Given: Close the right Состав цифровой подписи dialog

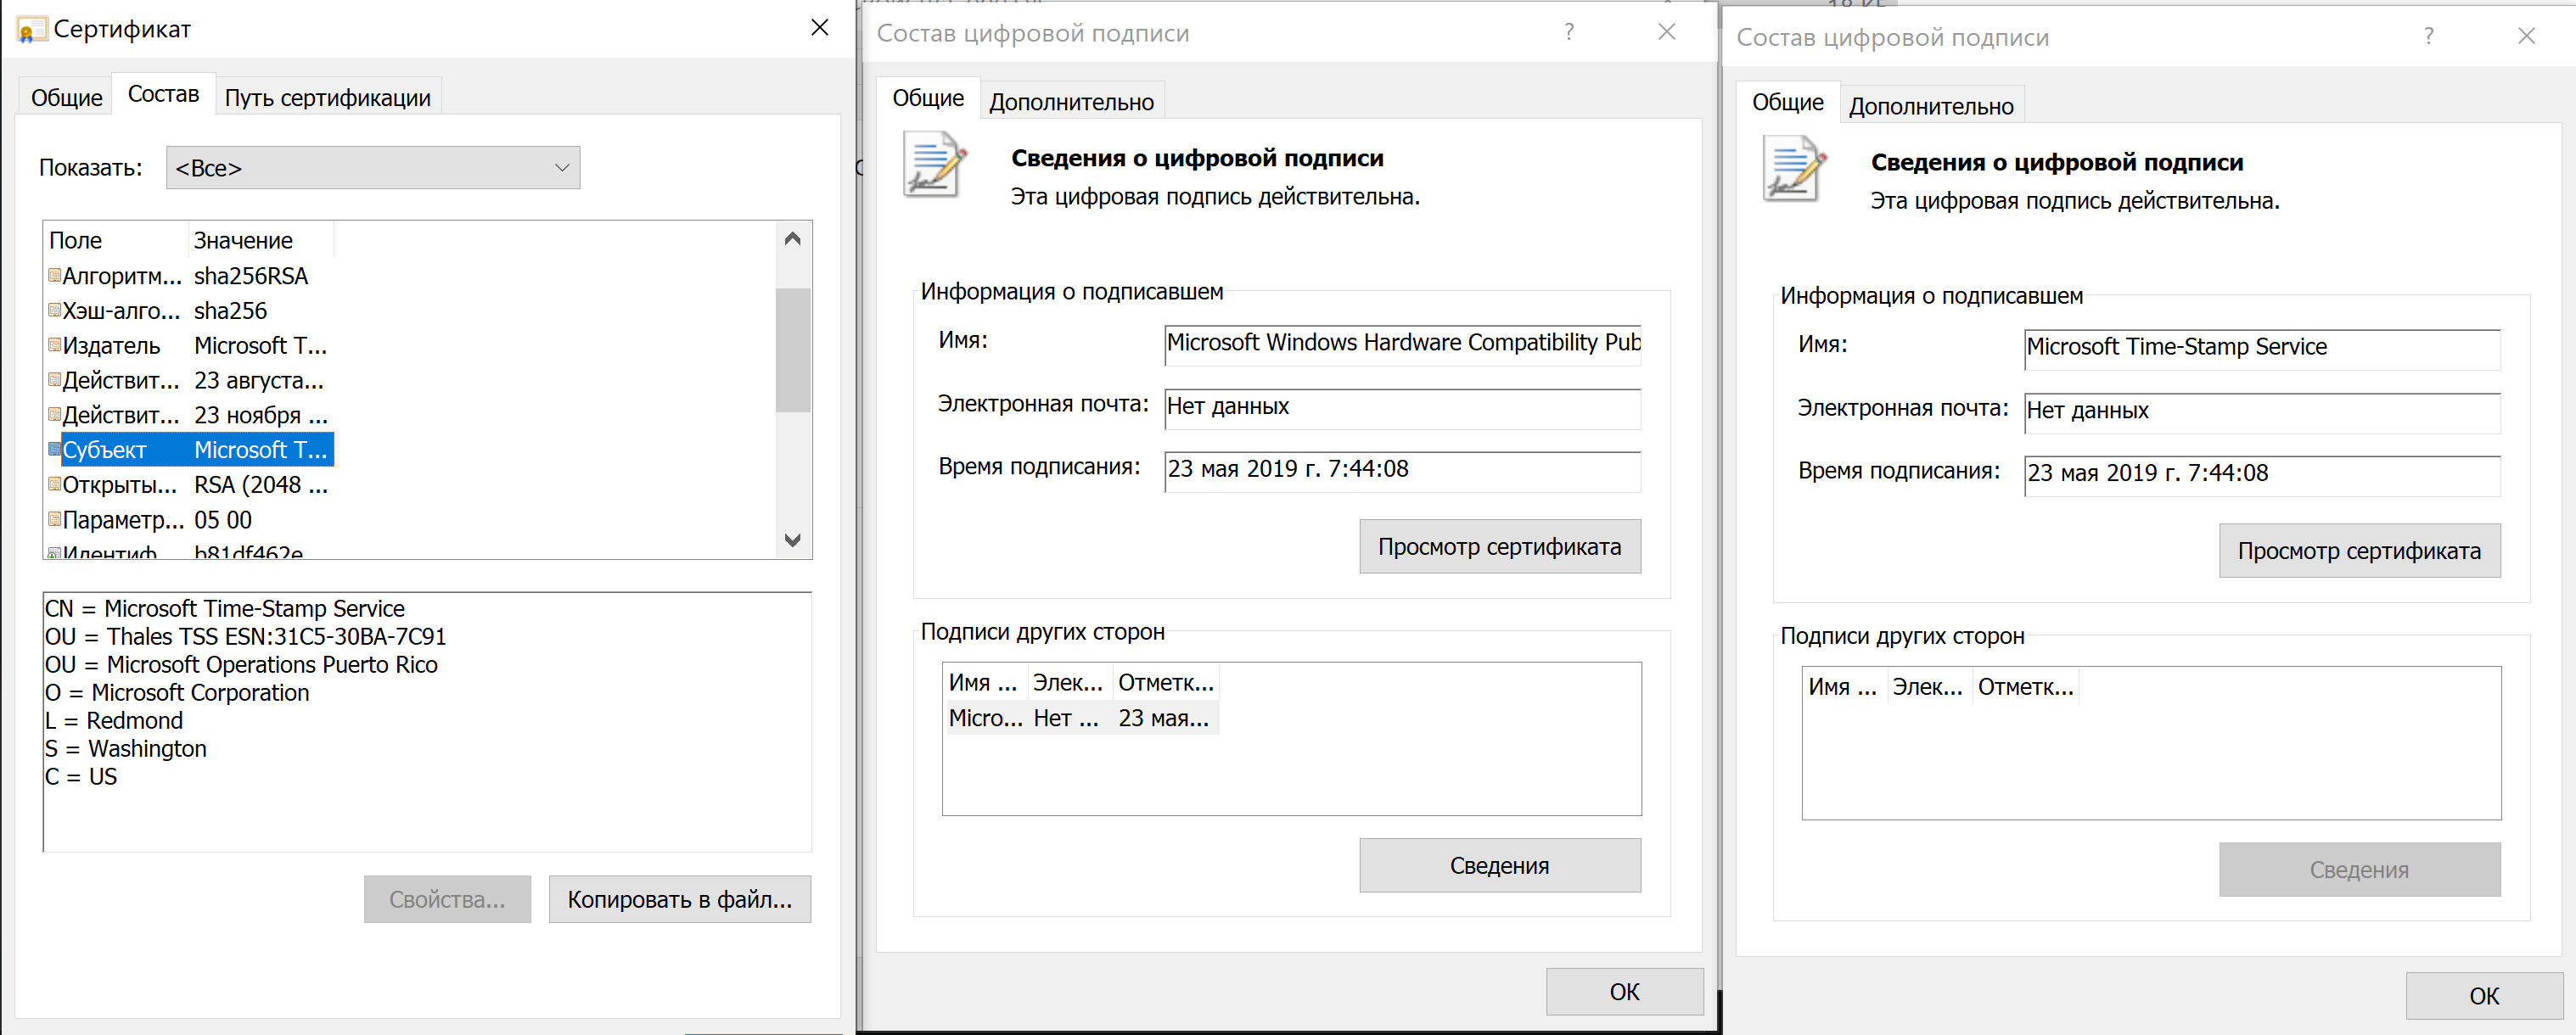Looking at the screenshot, I should [2526, 36].
